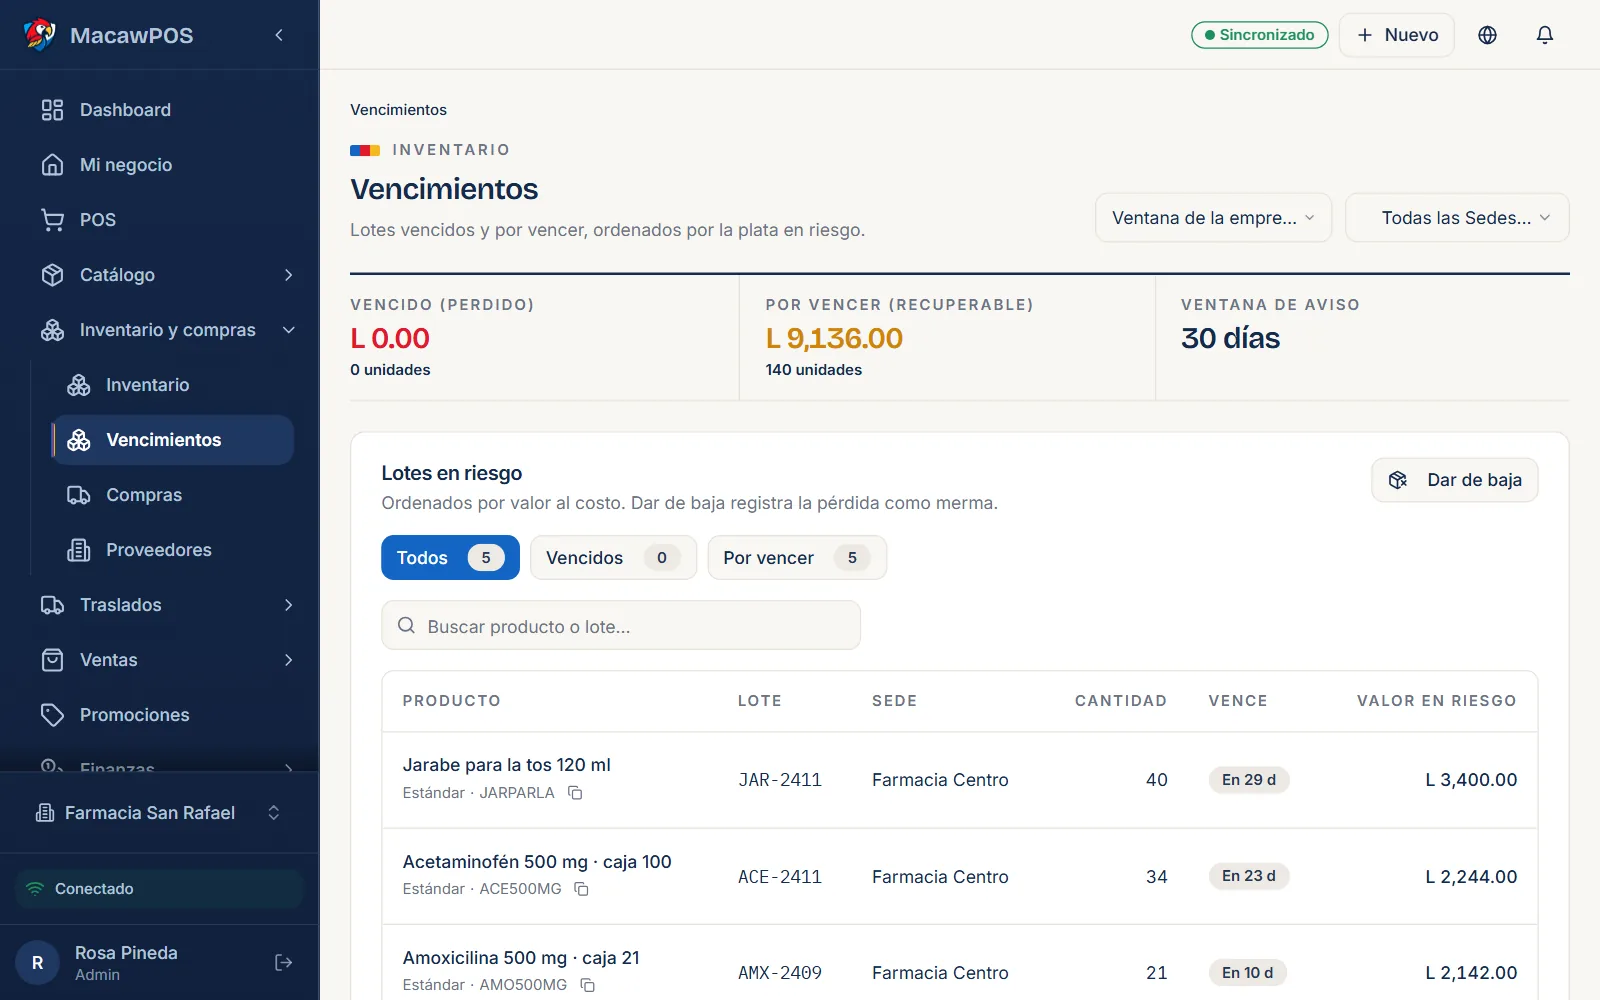Image resolution: width=1600 pixels, height=1000 pixels.
Task: Click the L 2,142.00 risk value
Action: tap(1471, 973)
